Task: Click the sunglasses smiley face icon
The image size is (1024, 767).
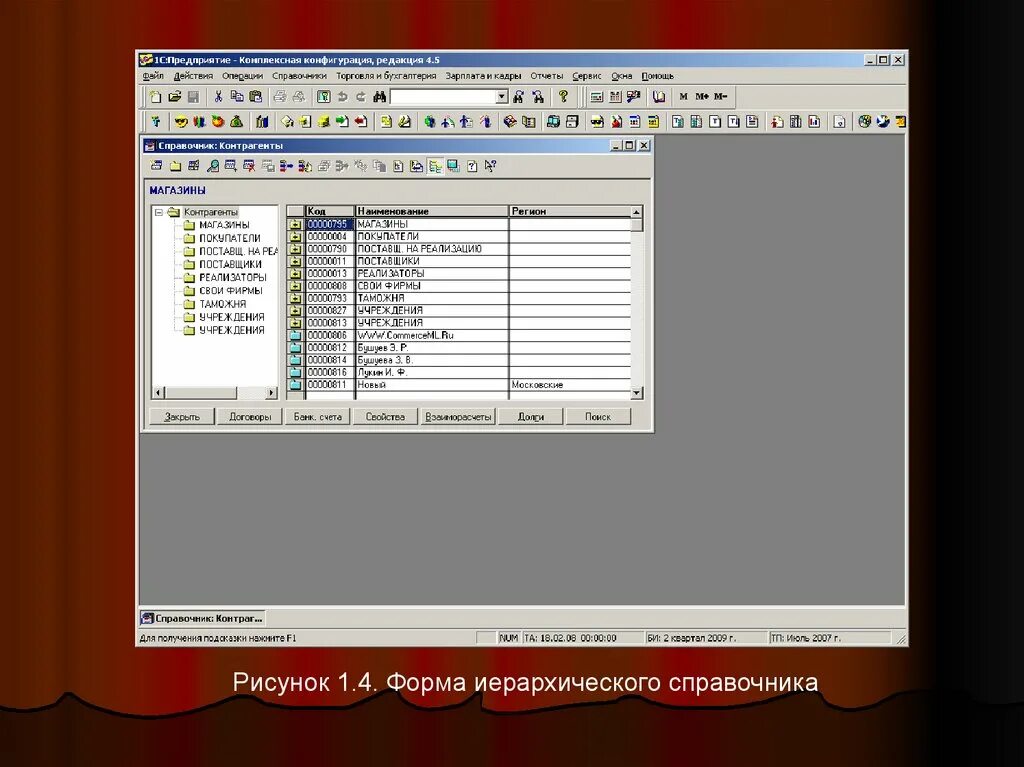Action: pyautogui.click(x=181, y=122)
